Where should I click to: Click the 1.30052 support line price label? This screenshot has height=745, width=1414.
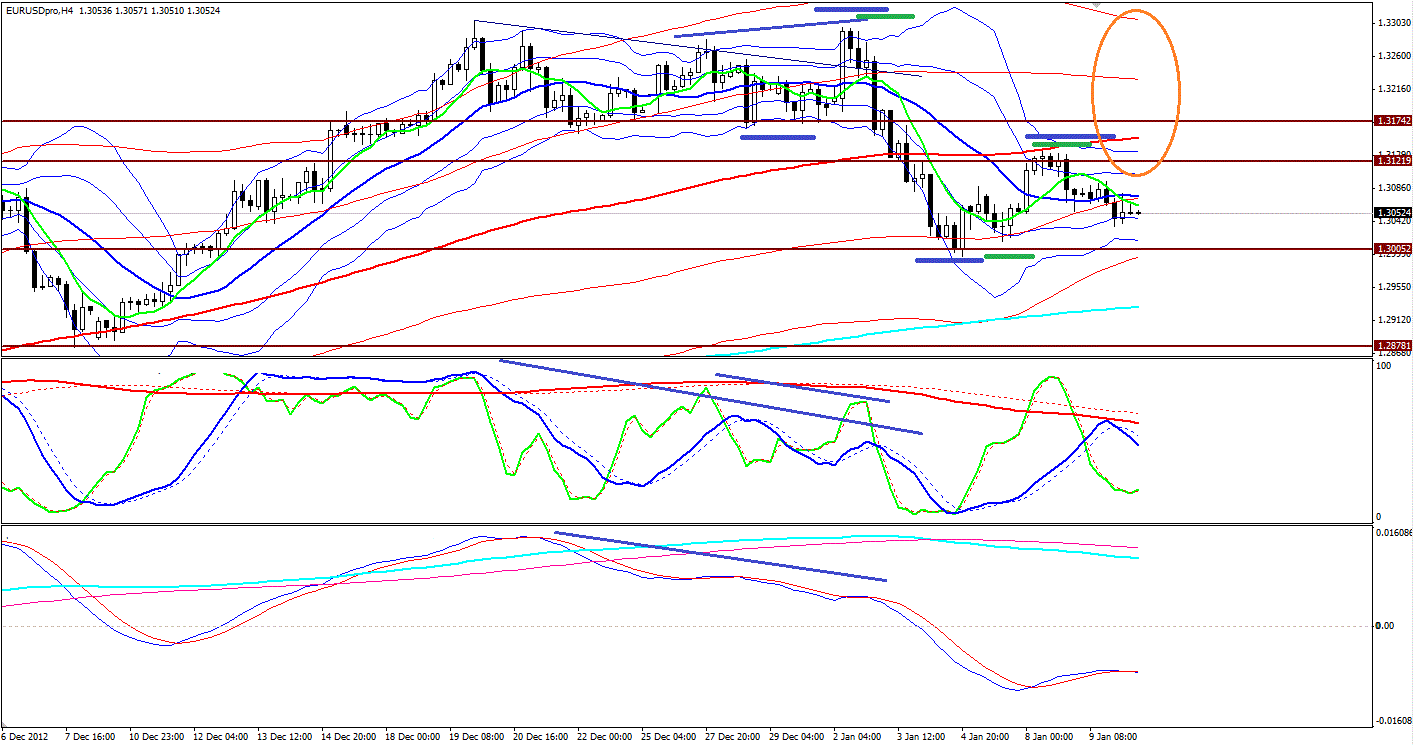coord(1393,248)
